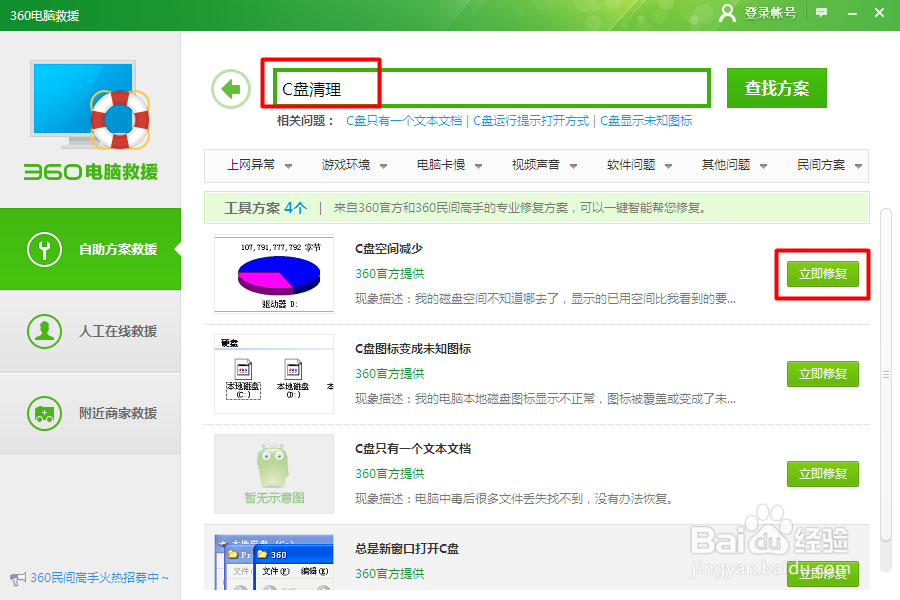Click the 登录帐号 user icon
The height and width of the screenshot is (600, 900).
click(728, 14)
